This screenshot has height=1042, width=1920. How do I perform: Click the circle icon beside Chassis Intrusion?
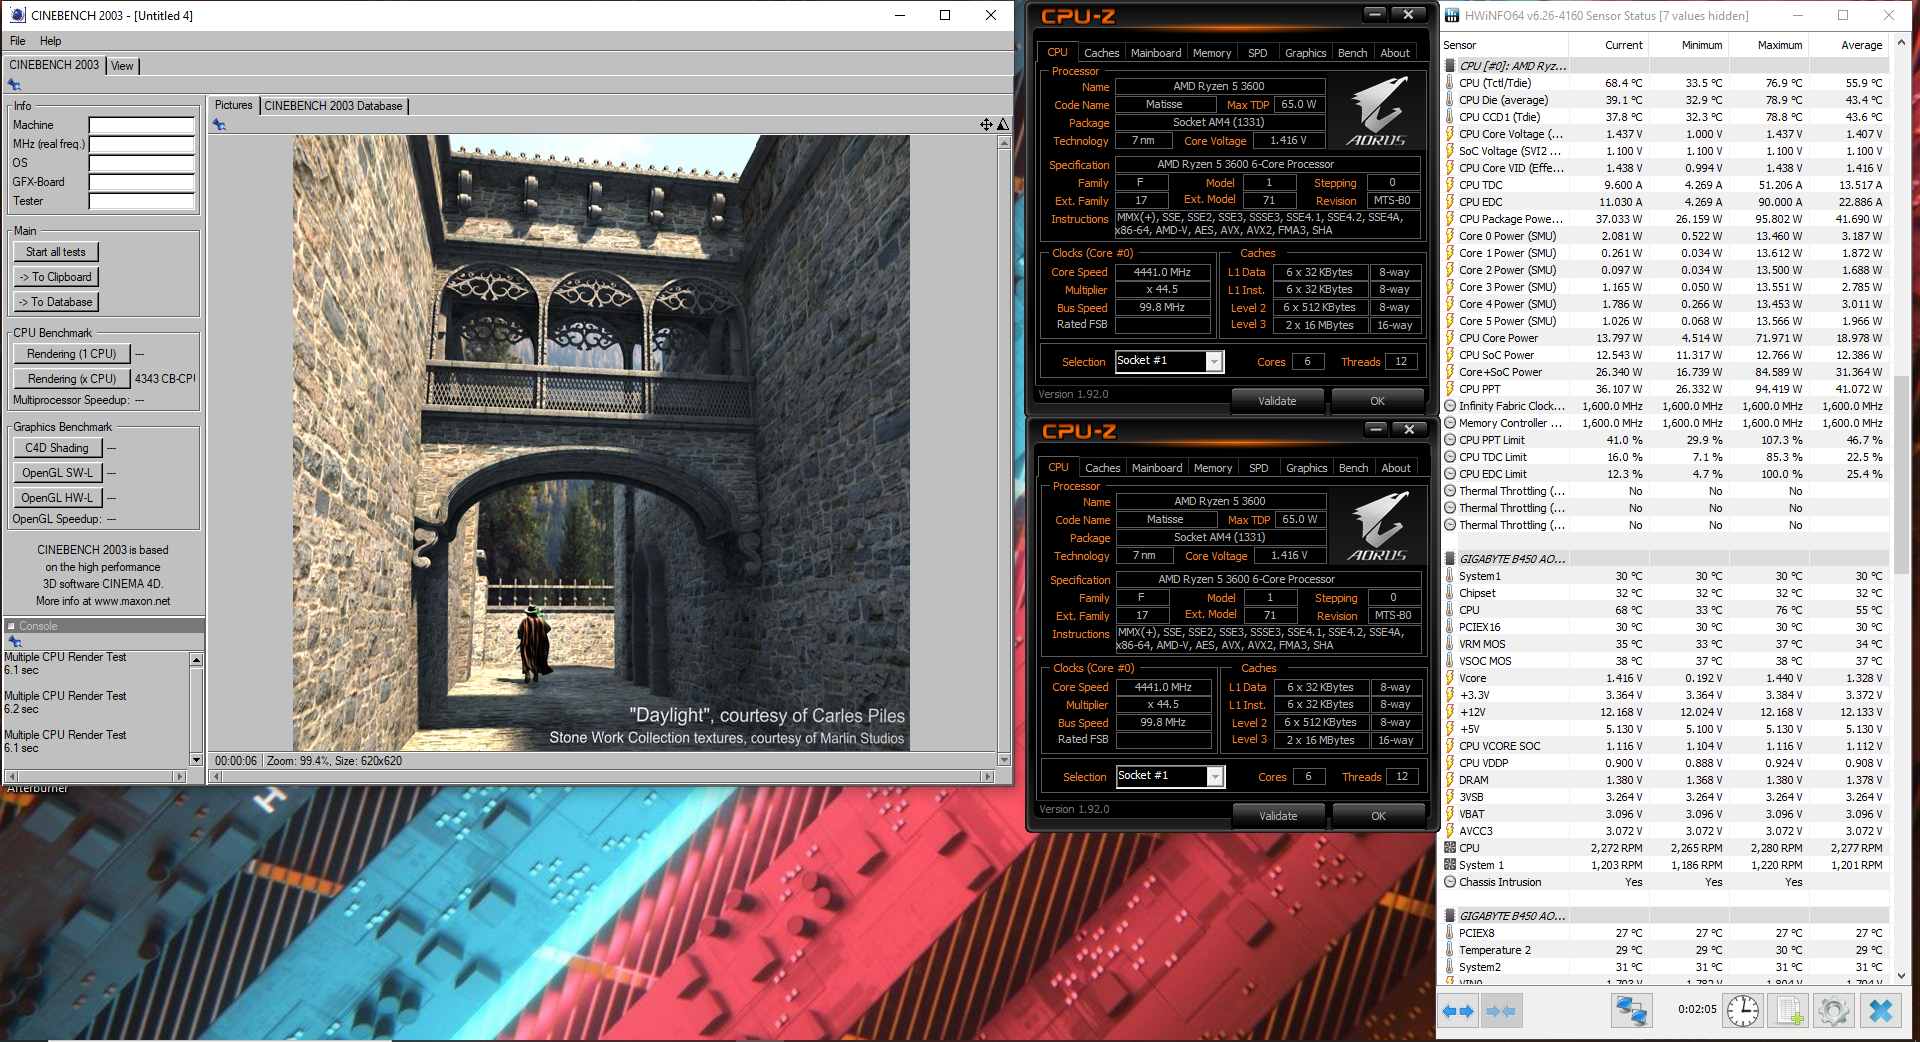1450,882
